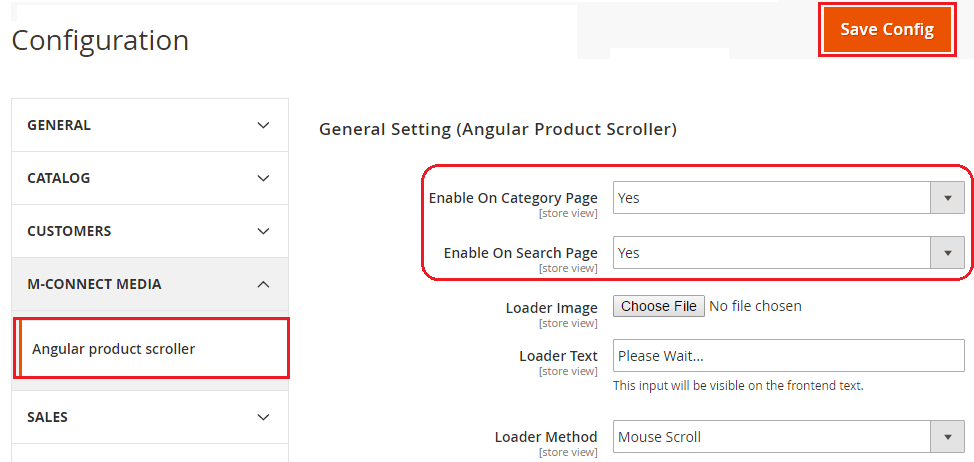Expand the Catalog section chevron
Image resolution: width=974 pixels, height=462 pixels.
pyautogui.click(x=263, y=178)
